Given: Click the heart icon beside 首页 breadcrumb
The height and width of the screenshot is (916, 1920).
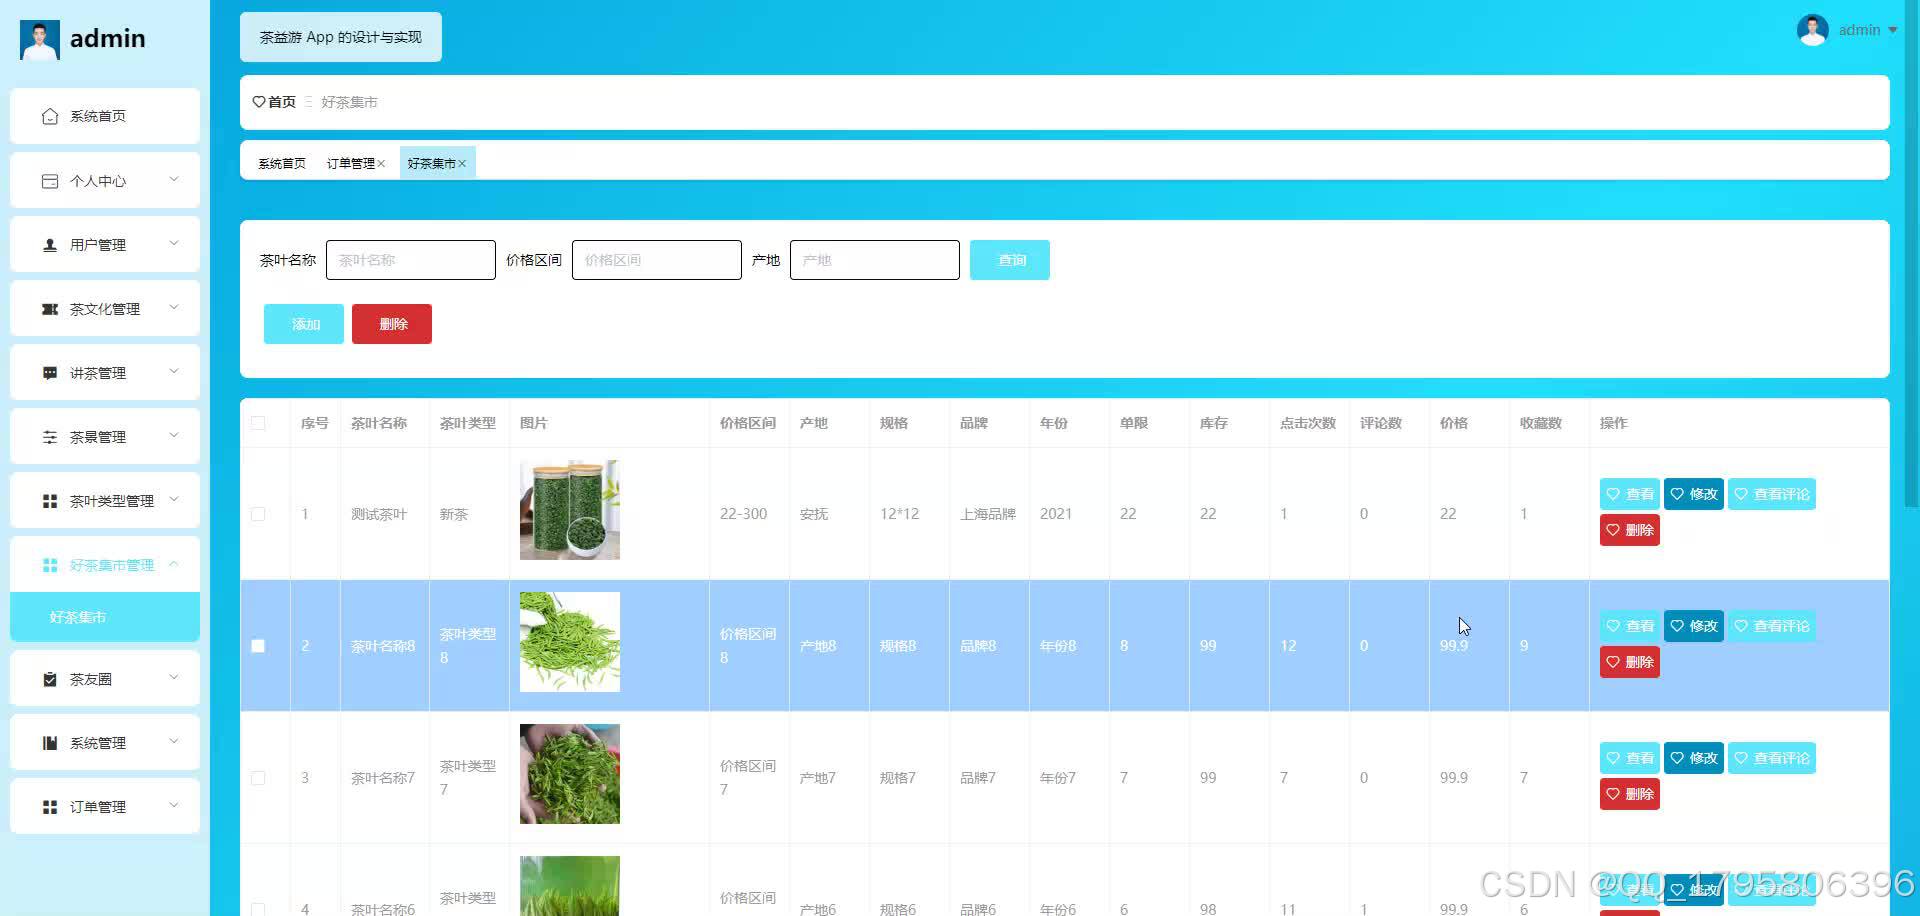Looking at the screenshot, I should [259, 102].
